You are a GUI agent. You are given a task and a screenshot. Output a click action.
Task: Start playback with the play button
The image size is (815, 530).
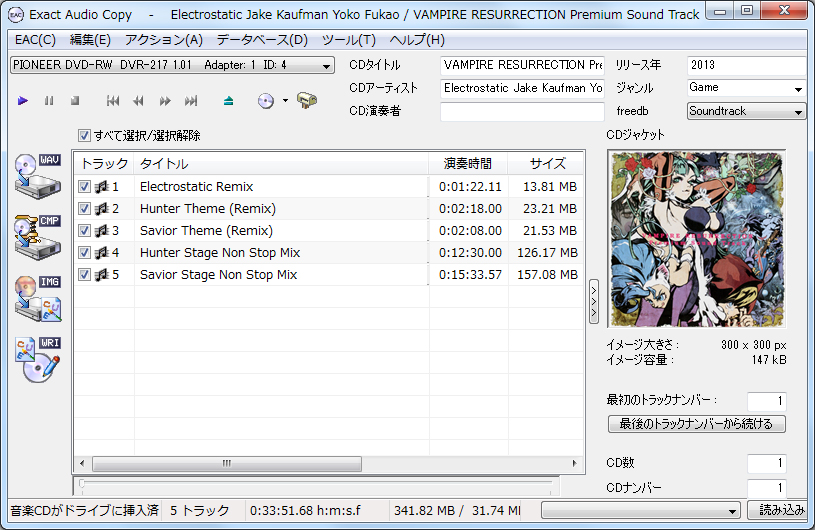22,101
